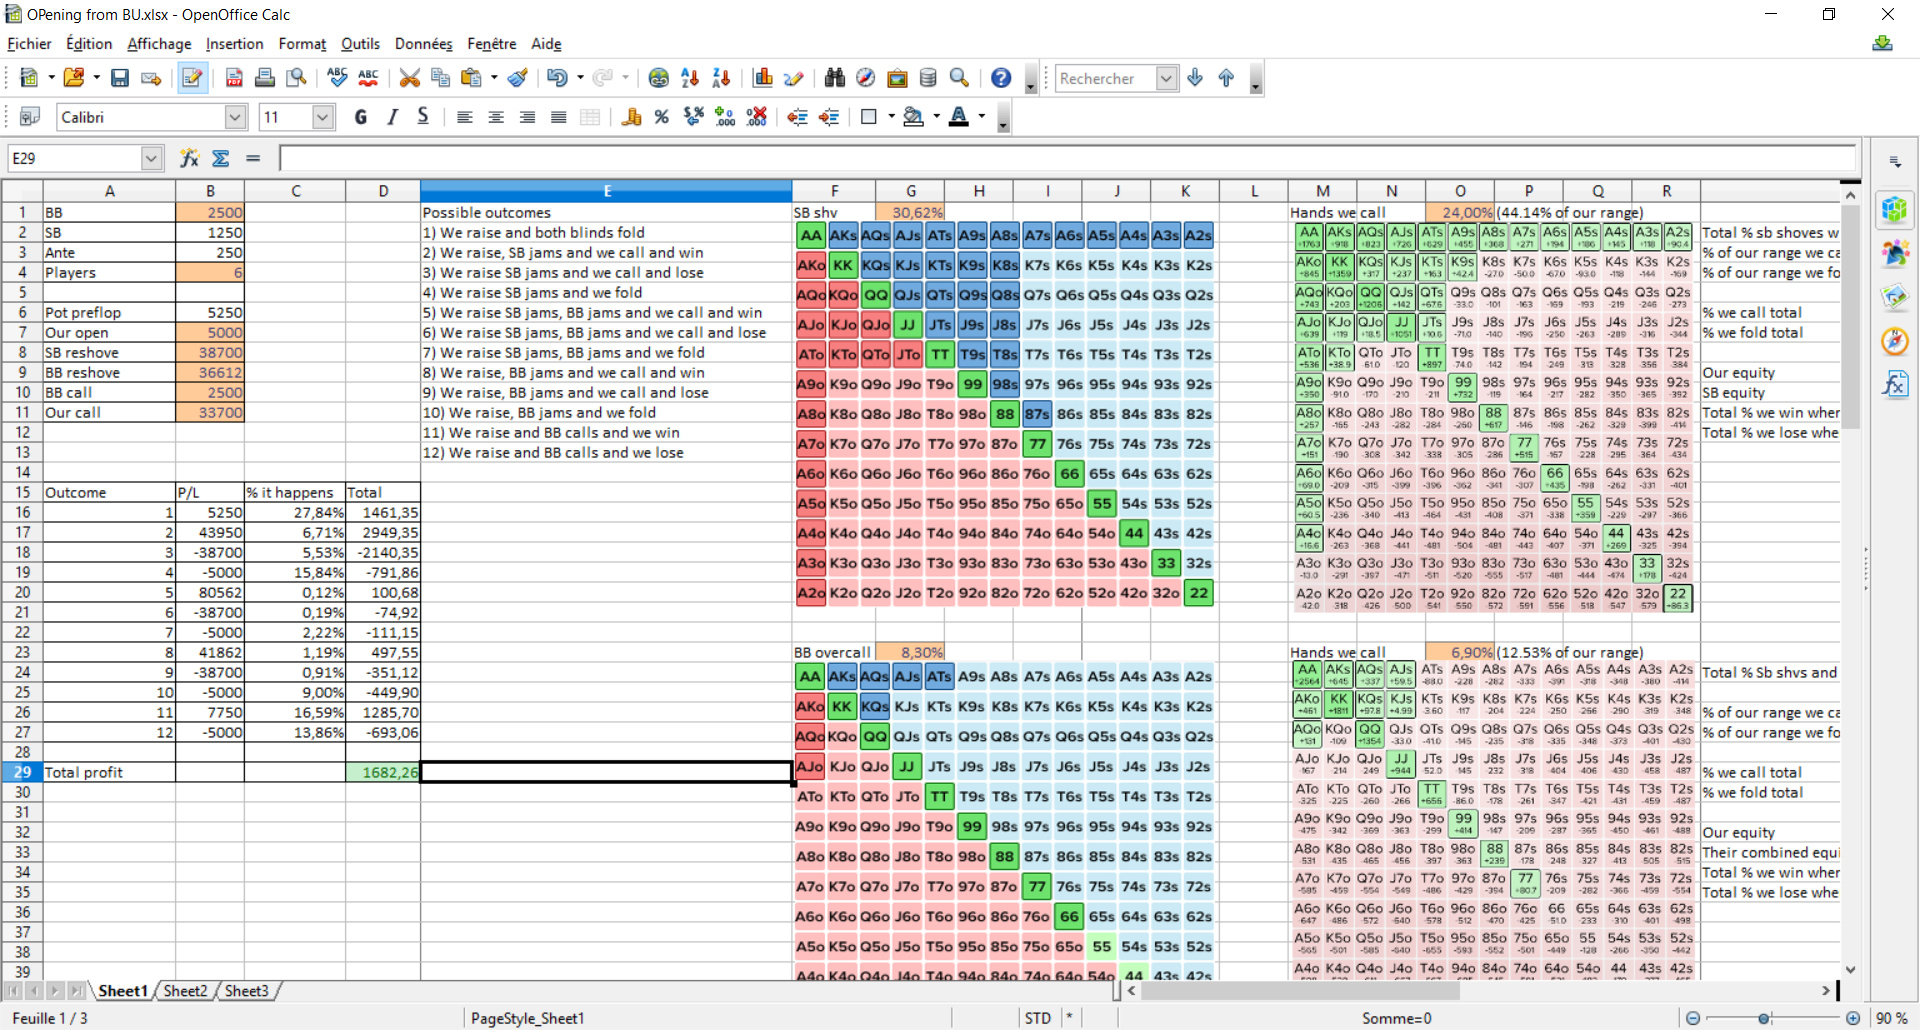This screenshot has width=1920, height=1030.
Task: Expand the Calibri font name dropdown
Action: pos(235,117)
